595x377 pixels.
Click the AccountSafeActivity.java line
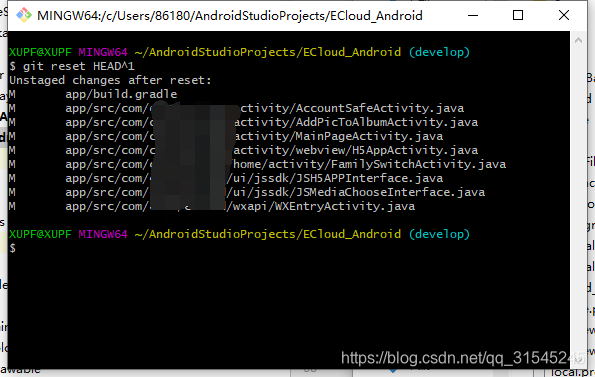(236, 108)
